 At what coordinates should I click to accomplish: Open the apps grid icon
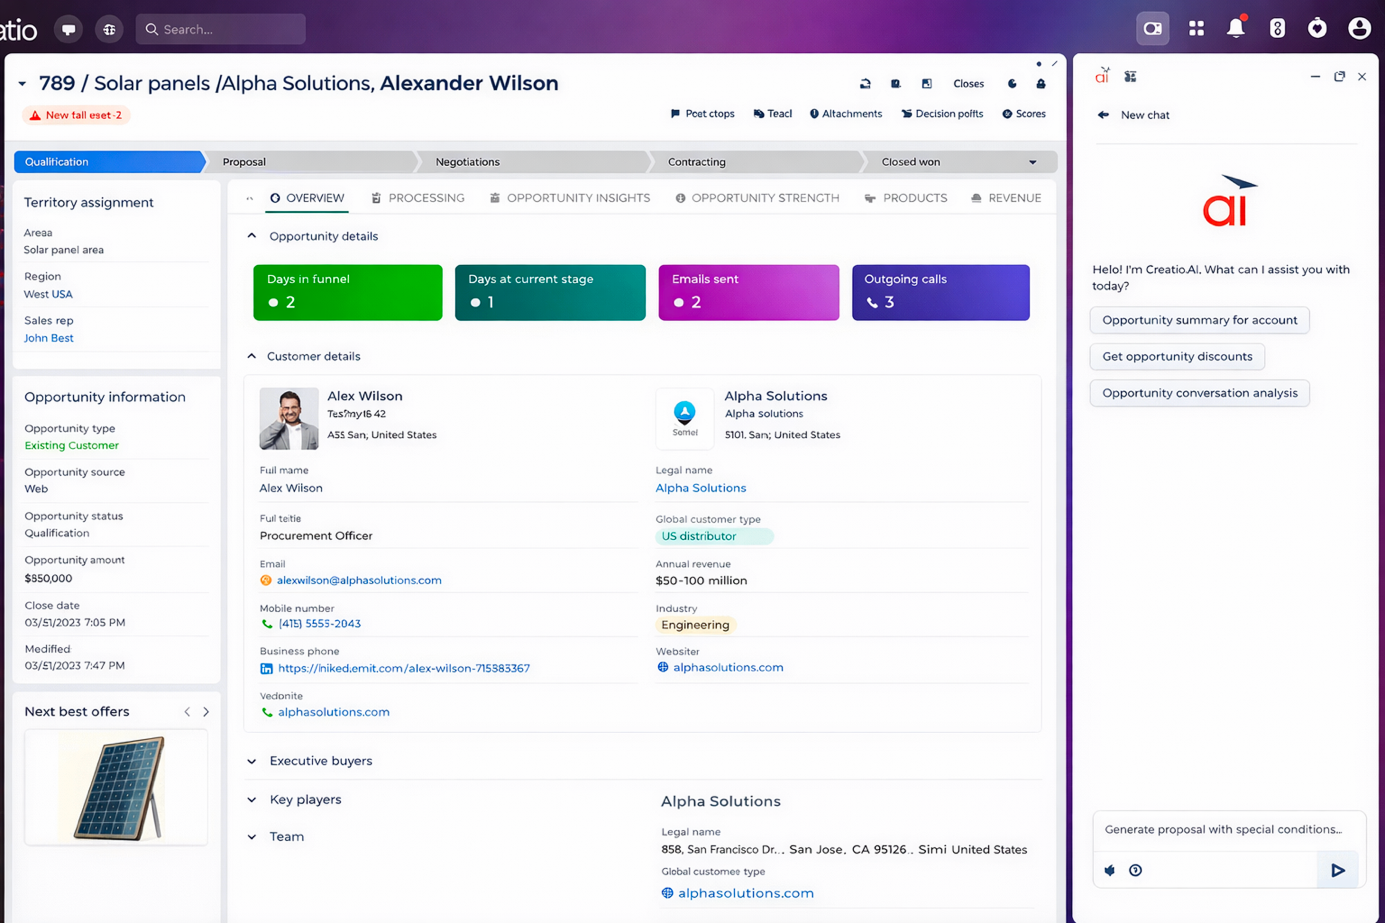coord(1196,29)
